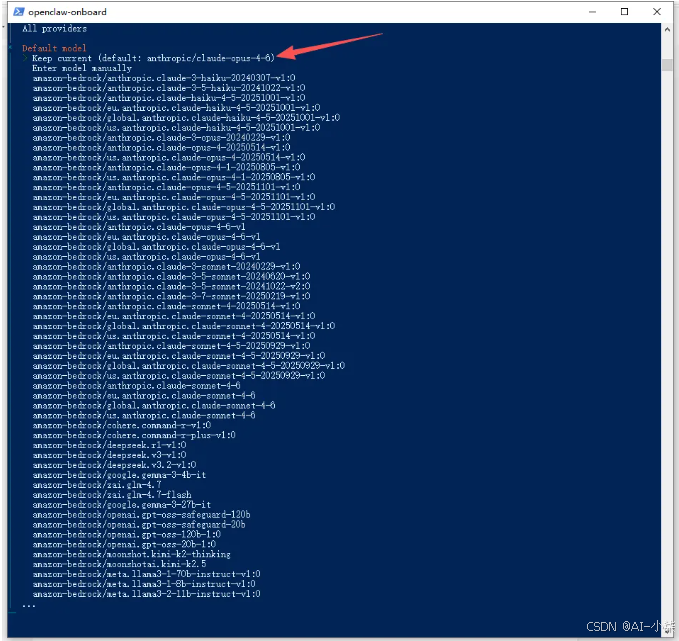679x641 pixels.
Task: Pick amazon-bedrock/anthropic.claude-sonnet-4-5-20250929-v1:0 row
Action: (x=171, y=346)
